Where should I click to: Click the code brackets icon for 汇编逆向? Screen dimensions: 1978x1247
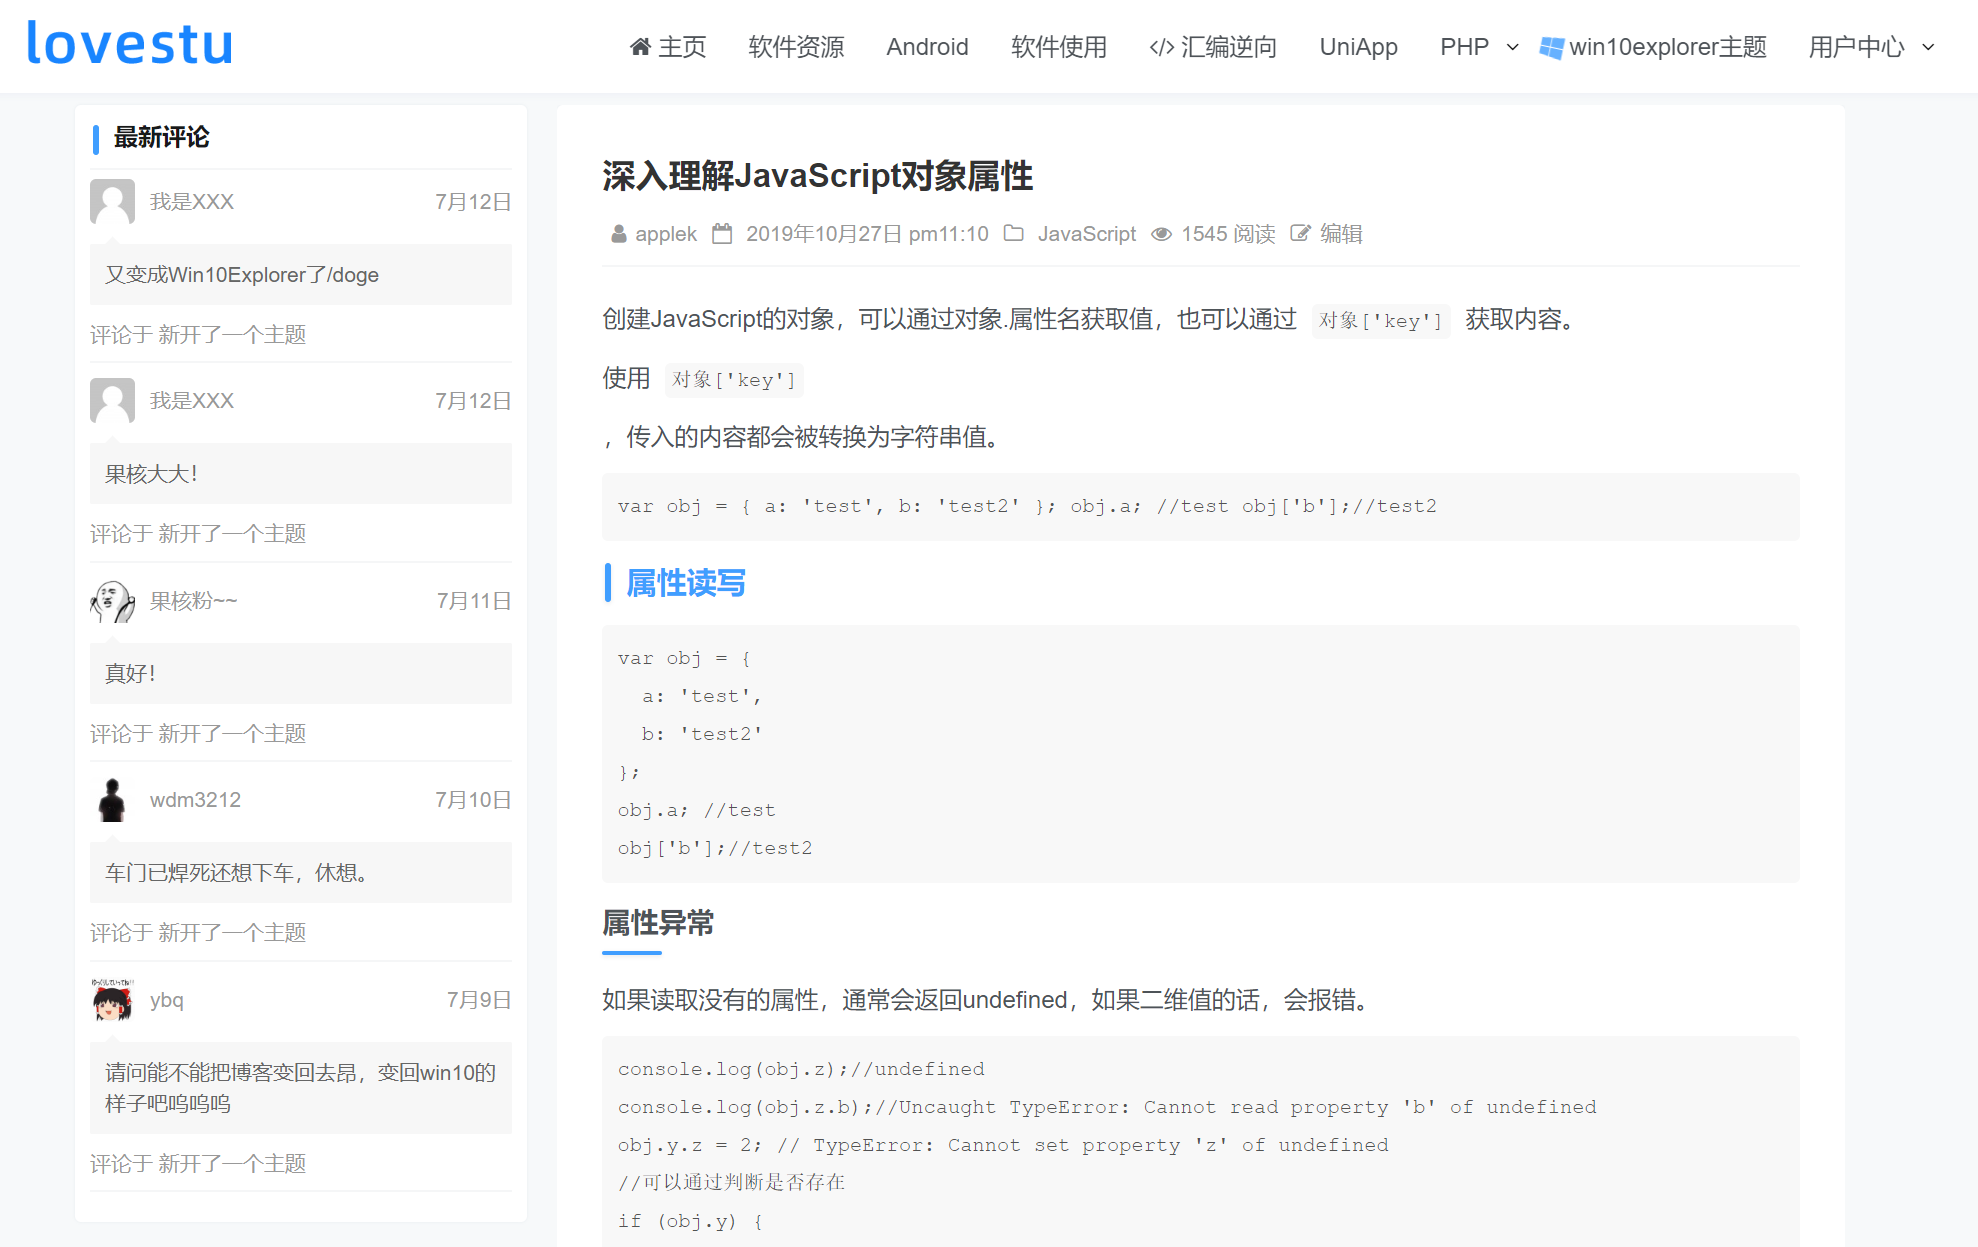1161,47
